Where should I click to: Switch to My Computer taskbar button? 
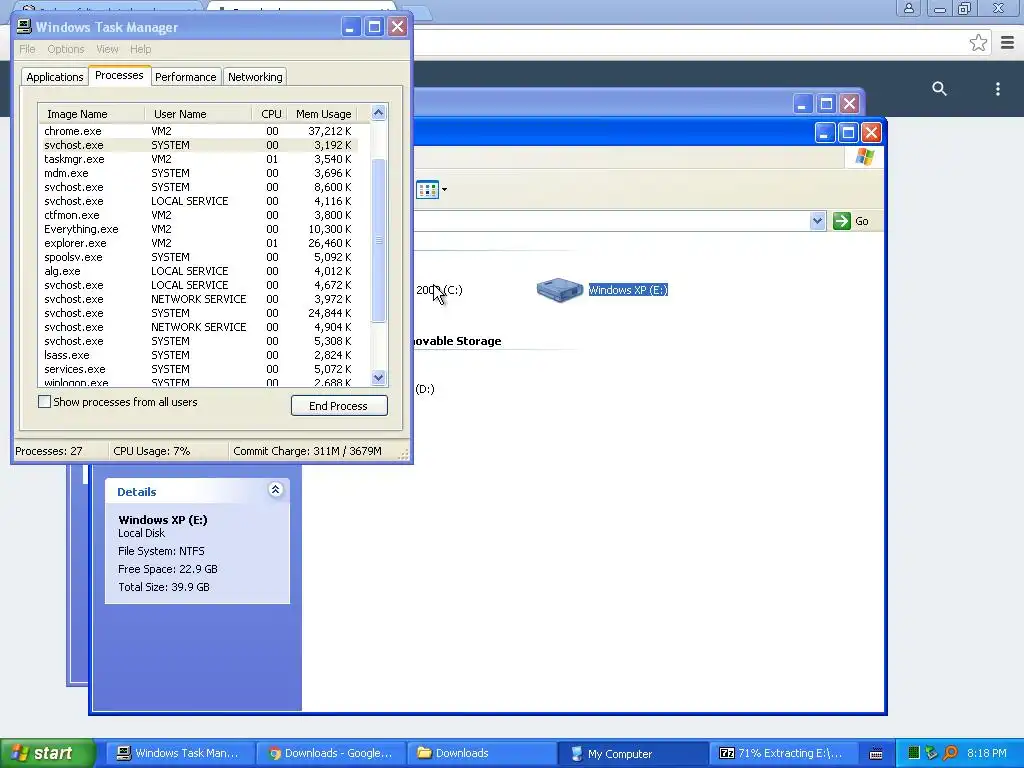[x=633, y=753]
